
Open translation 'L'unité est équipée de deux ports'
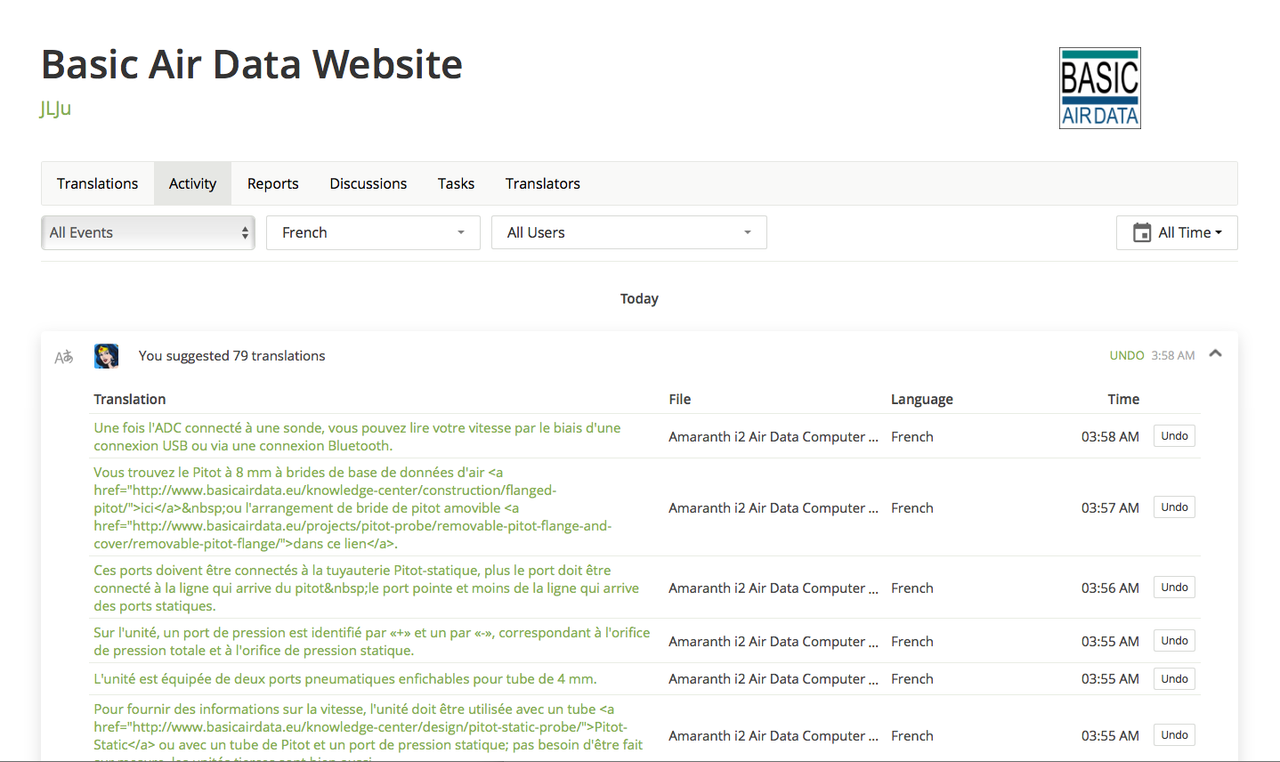tap(345, 679)
